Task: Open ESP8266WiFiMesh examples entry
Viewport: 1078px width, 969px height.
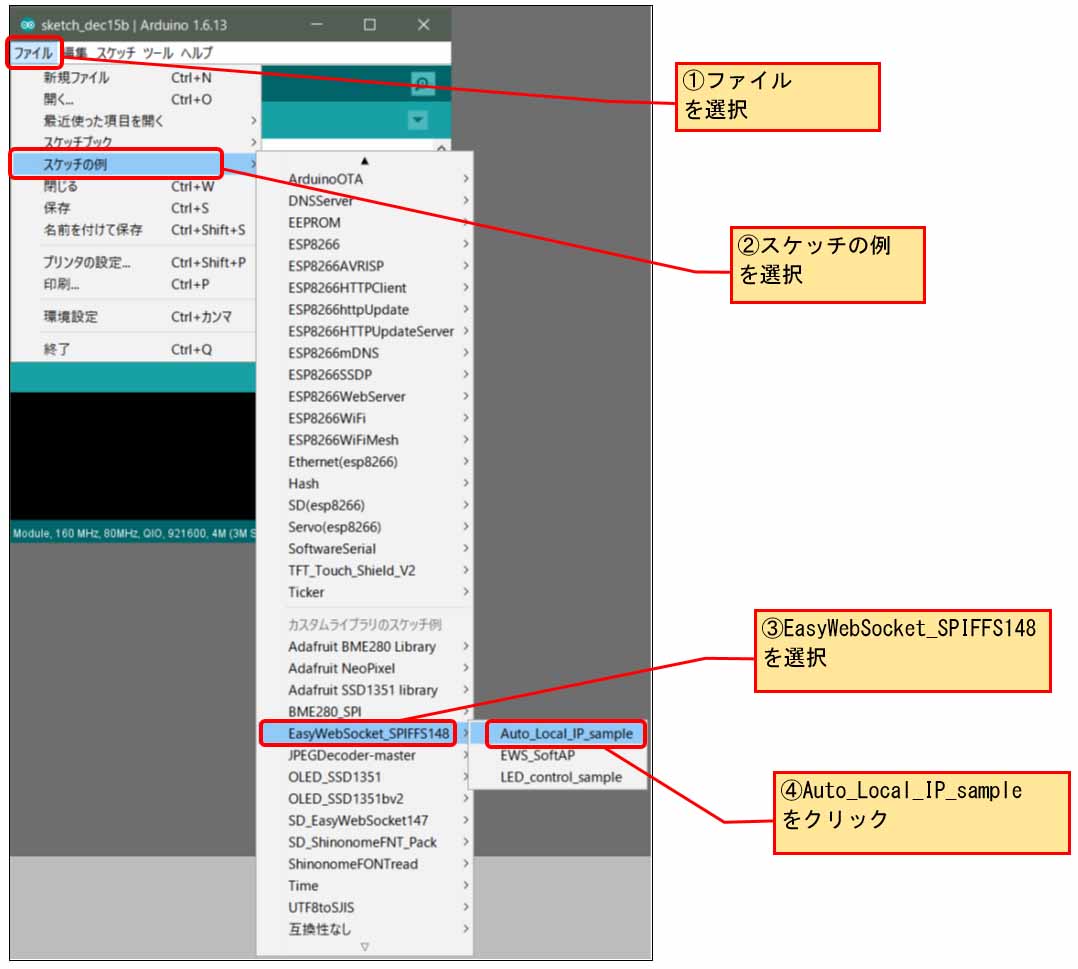Action: click(366, 440)
